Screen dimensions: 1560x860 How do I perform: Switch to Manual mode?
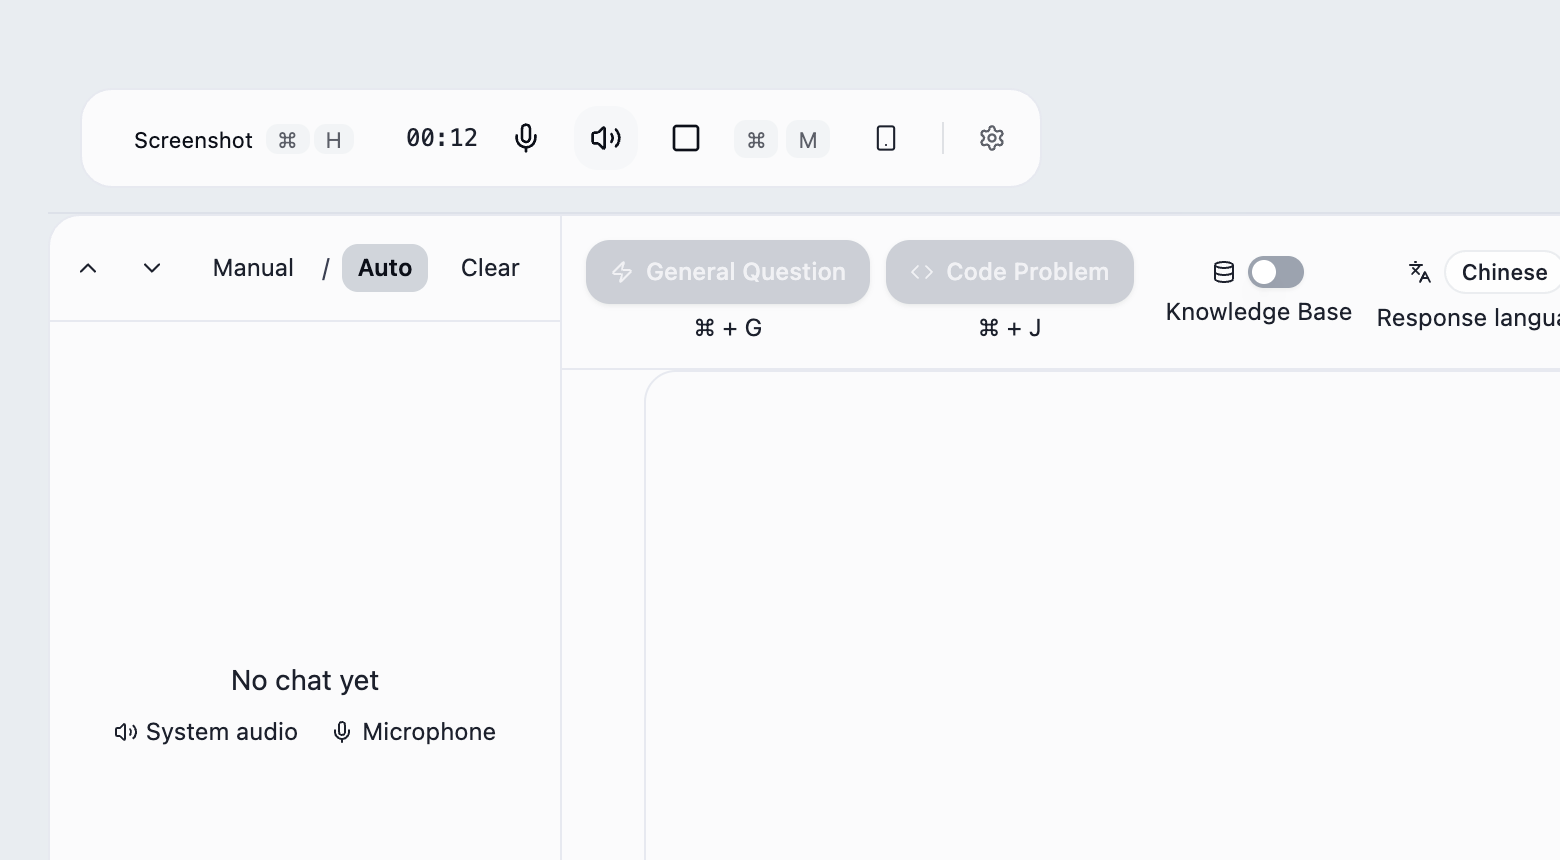coord(253,268)
